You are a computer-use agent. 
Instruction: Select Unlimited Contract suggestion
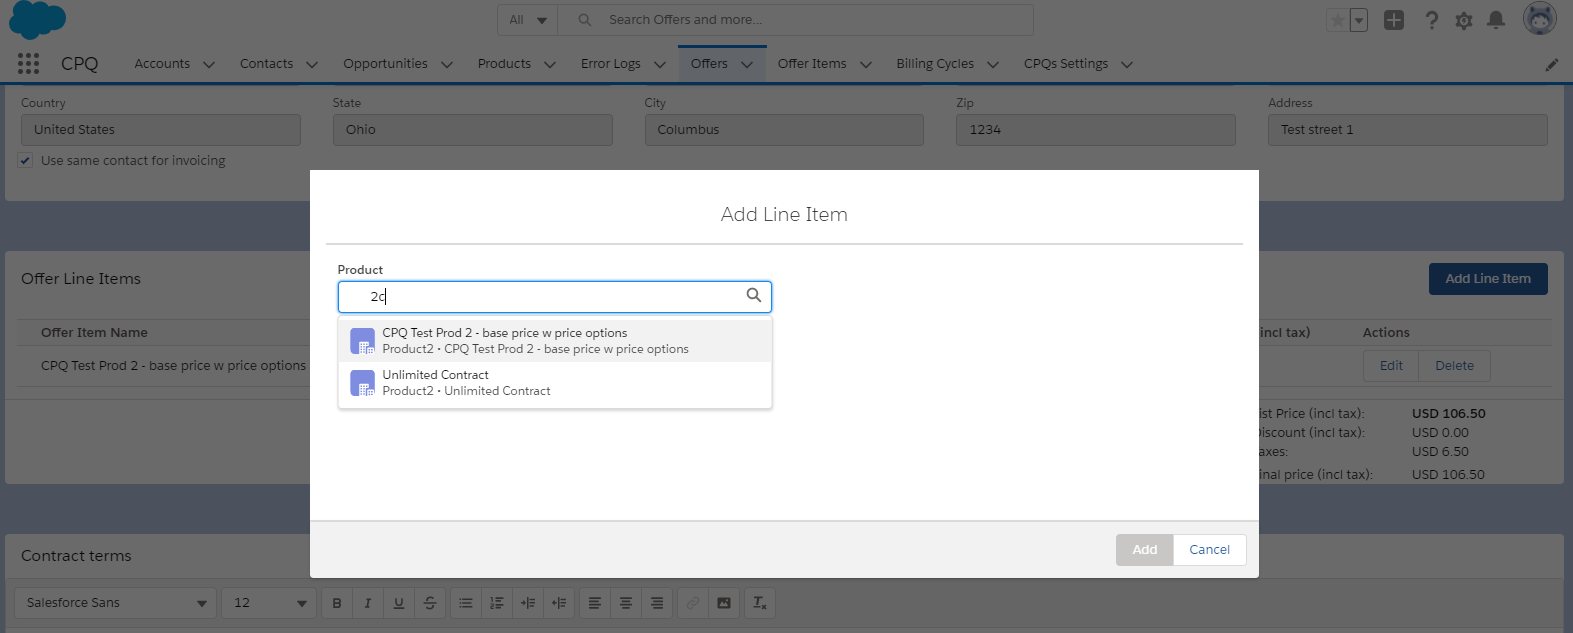click(555, 383)
